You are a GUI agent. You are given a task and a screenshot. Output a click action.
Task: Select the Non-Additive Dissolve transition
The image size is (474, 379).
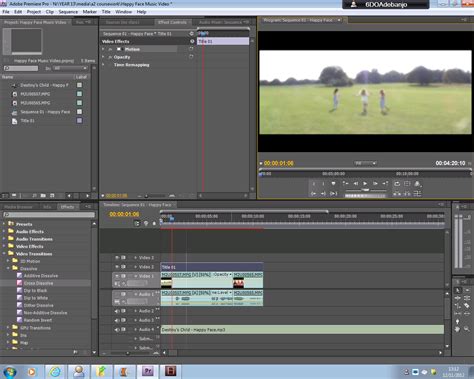coord(45,313)
